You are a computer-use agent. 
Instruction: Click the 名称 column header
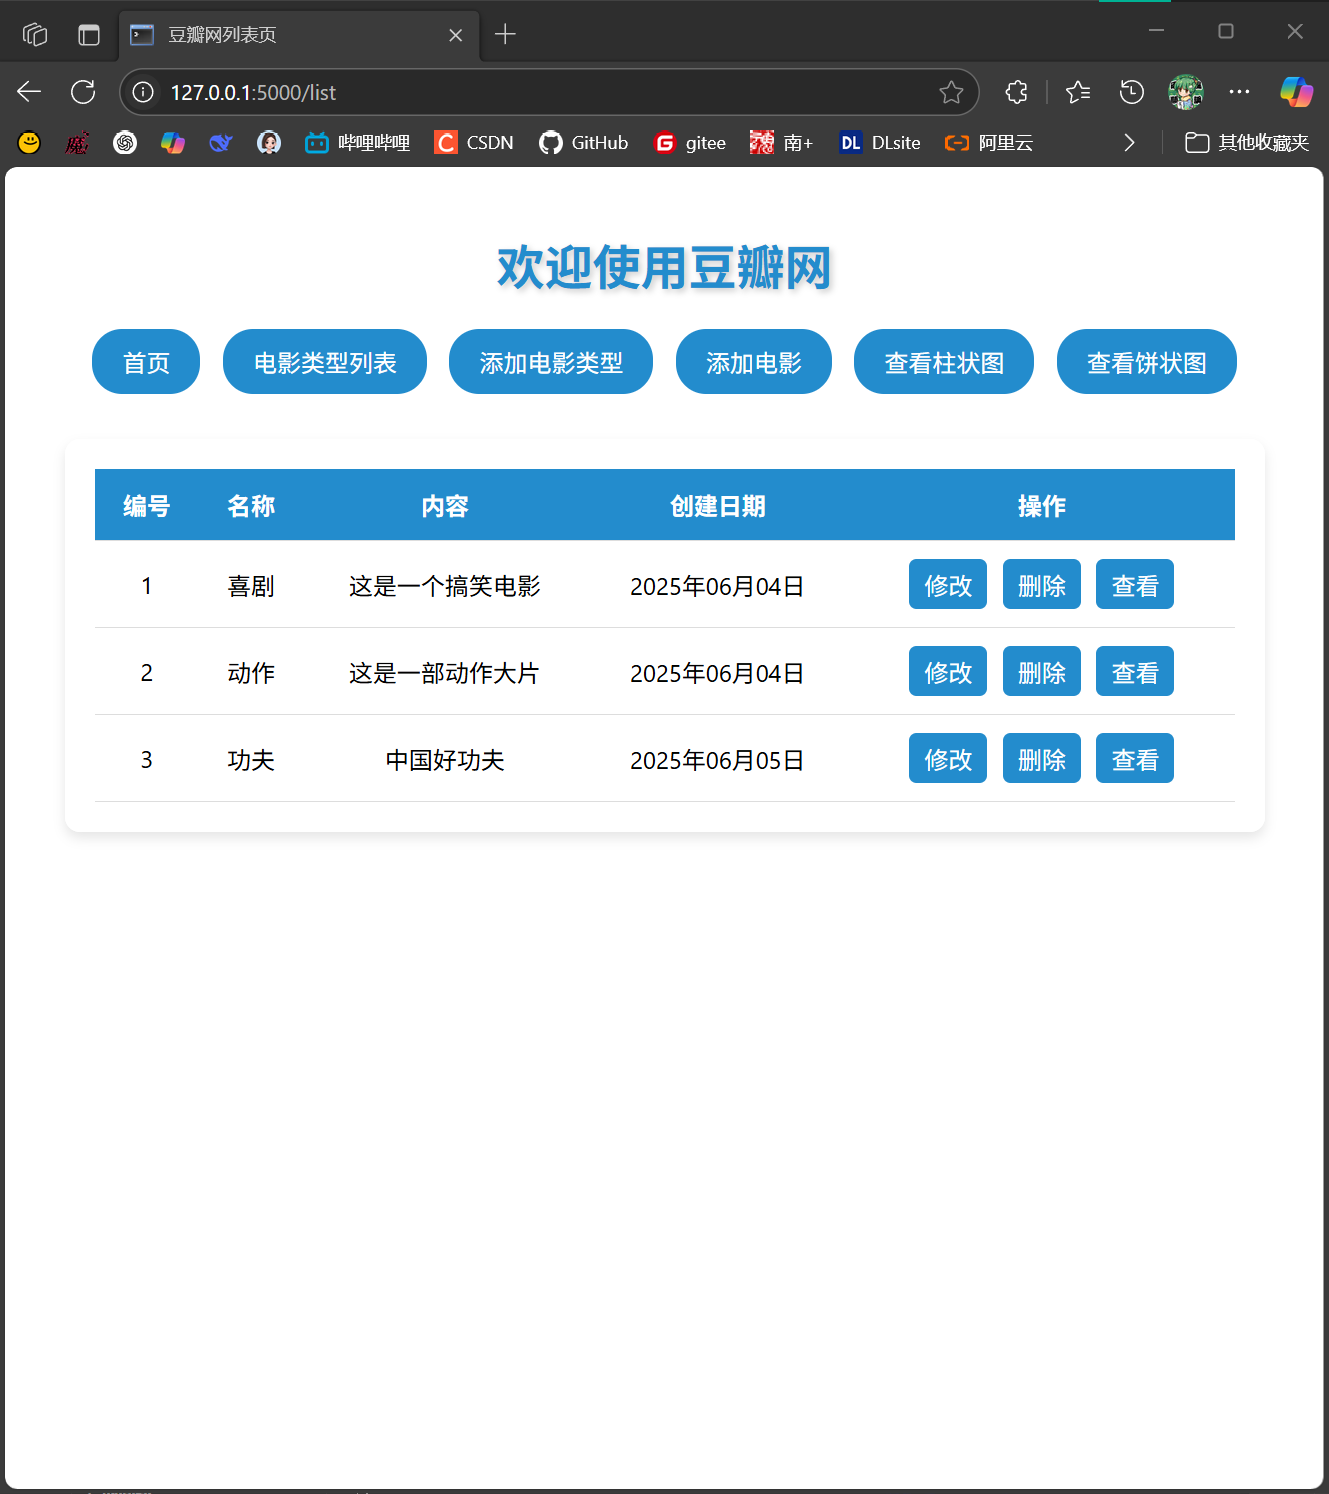251,506
